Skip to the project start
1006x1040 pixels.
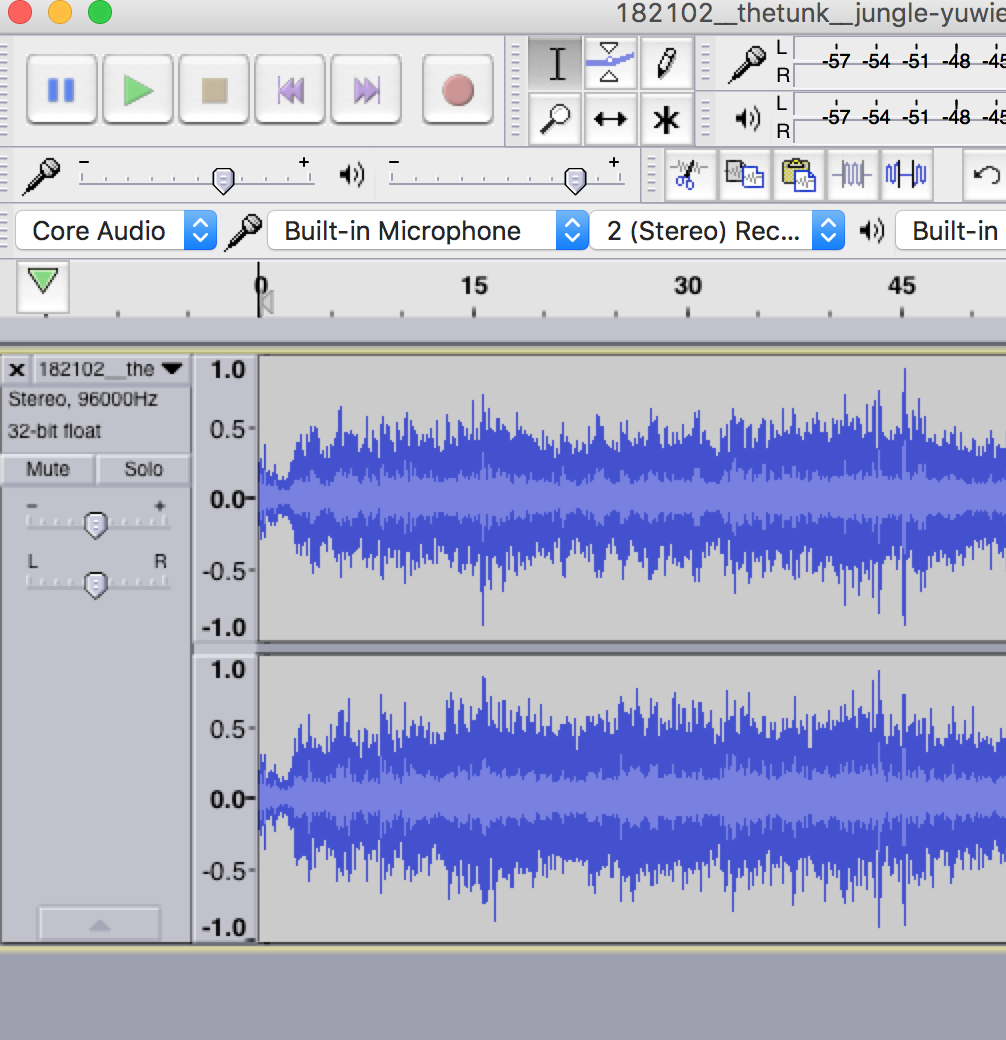pyautogui.click(x=290, y=89)
